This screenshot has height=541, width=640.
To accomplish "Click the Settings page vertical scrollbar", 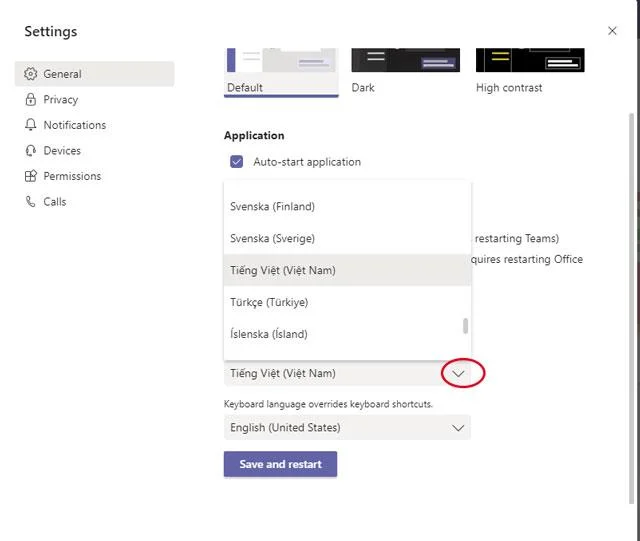I will click(x=631, y=308).
